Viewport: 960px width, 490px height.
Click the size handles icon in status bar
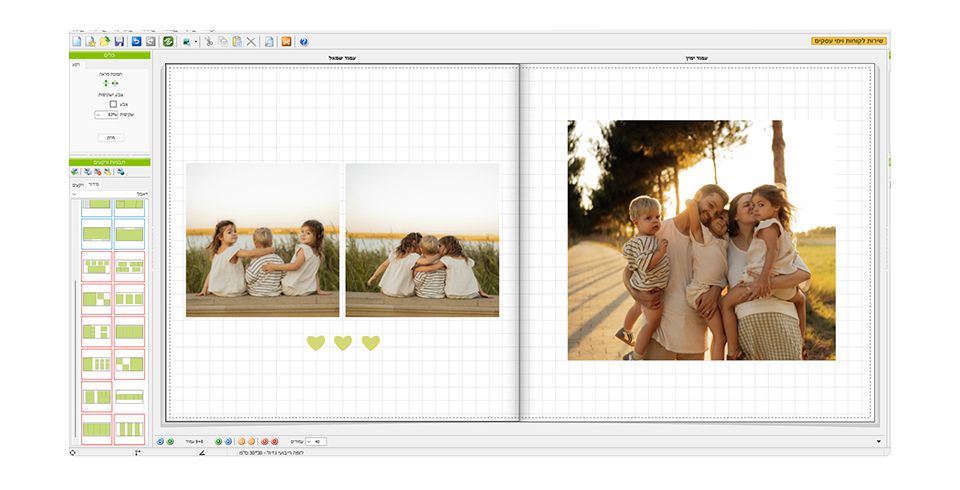[x=138, y=453]
